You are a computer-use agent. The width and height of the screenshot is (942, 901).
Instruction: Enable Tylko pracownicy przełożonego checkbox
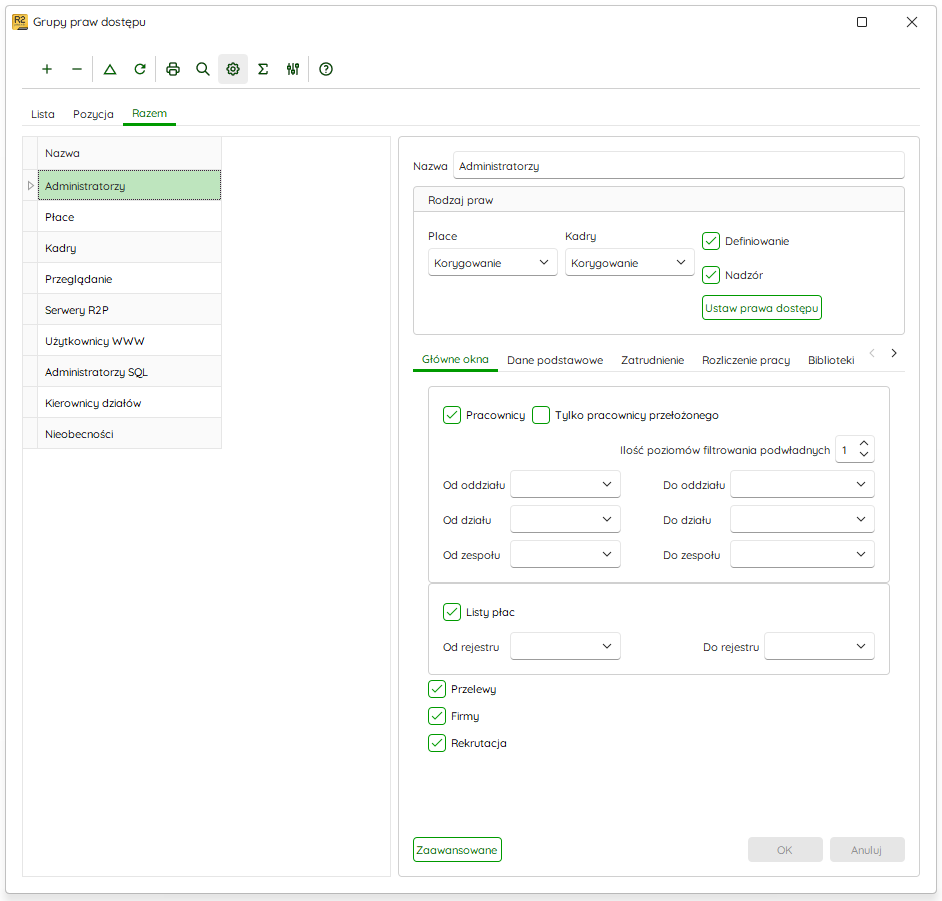click(541, 415)
